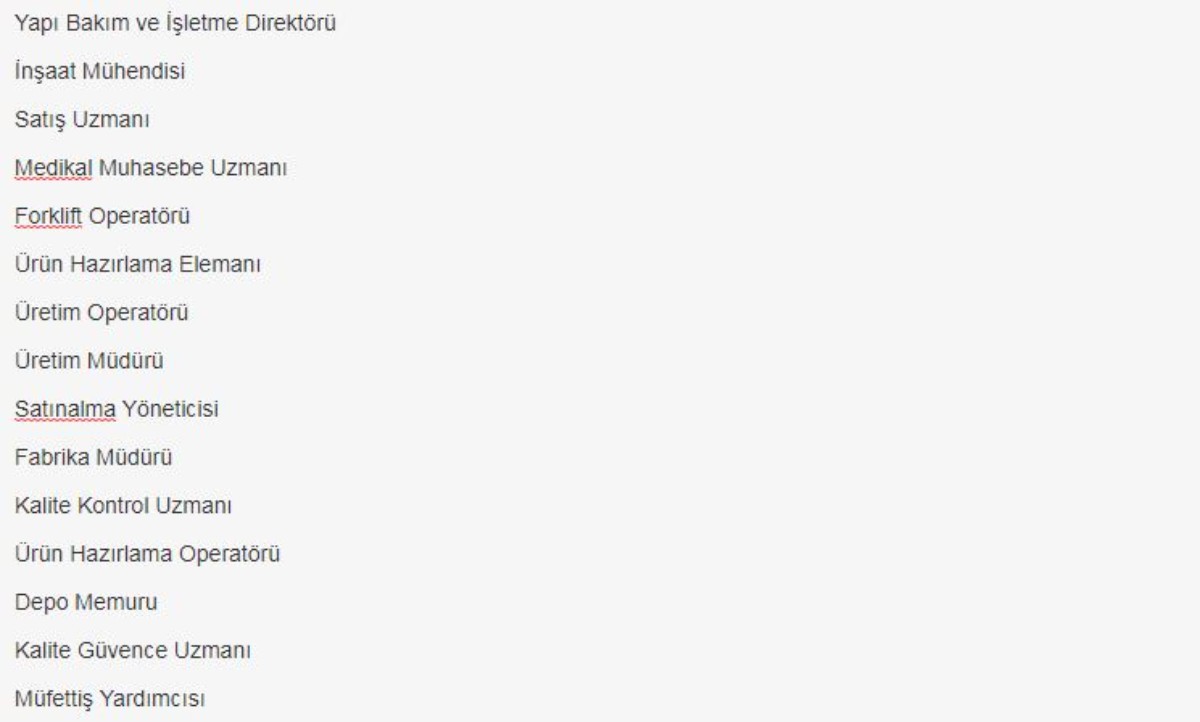Click on 'Üretim Müdürü' entry
The height and width of the screenshot is (722, 1200).
88,360
